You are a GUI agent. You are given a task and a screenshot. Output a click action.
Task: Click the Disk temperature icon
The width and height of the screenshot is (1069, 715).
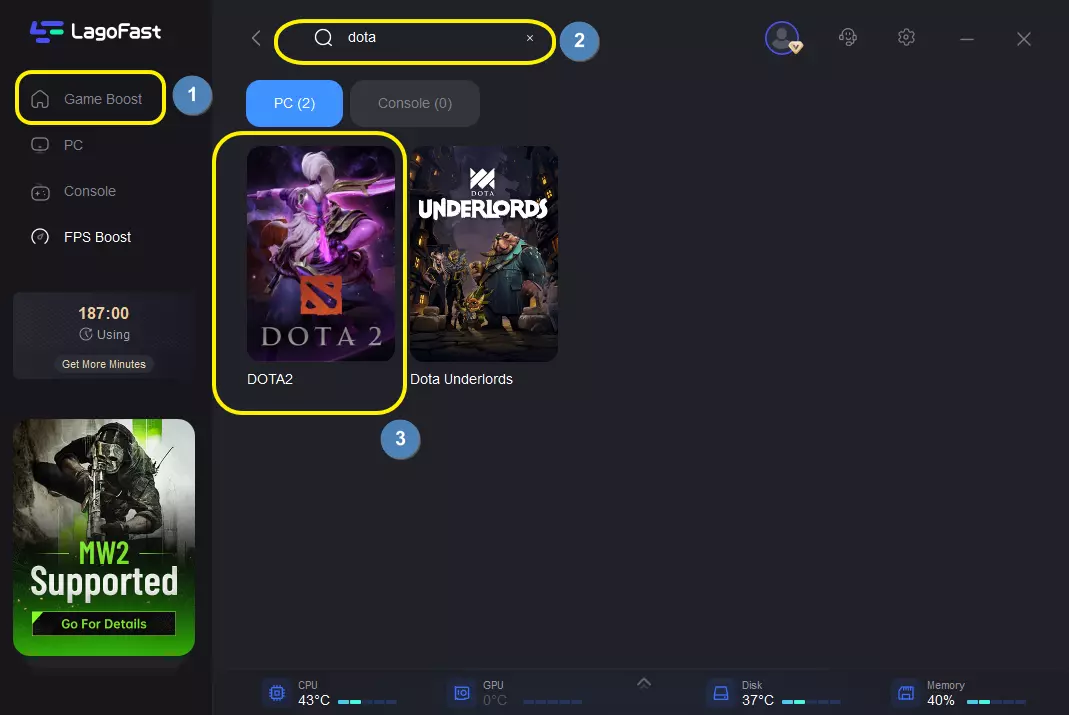tap(719, 693)
